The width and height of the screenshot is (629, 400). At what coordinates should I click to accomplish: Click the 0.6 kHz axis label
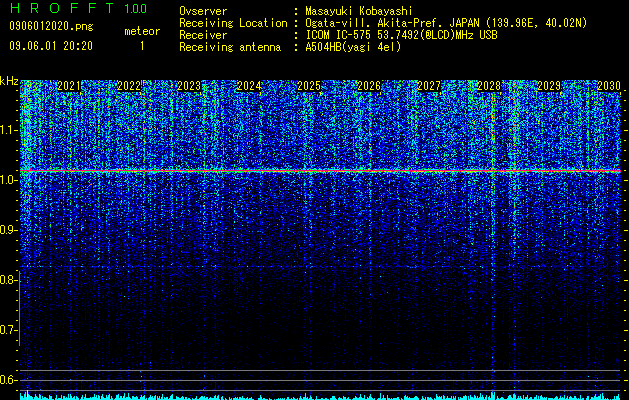[9, 380]
